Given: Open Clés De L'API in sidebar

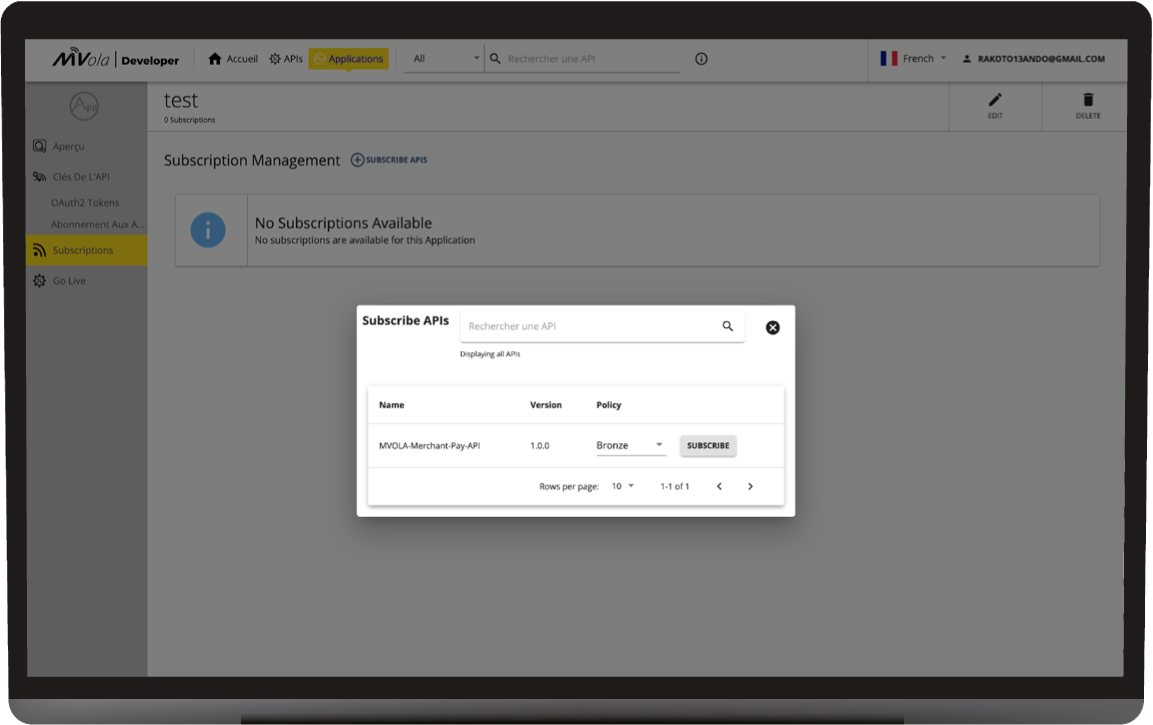Looking at the screenshot, I should pos(80,177).
